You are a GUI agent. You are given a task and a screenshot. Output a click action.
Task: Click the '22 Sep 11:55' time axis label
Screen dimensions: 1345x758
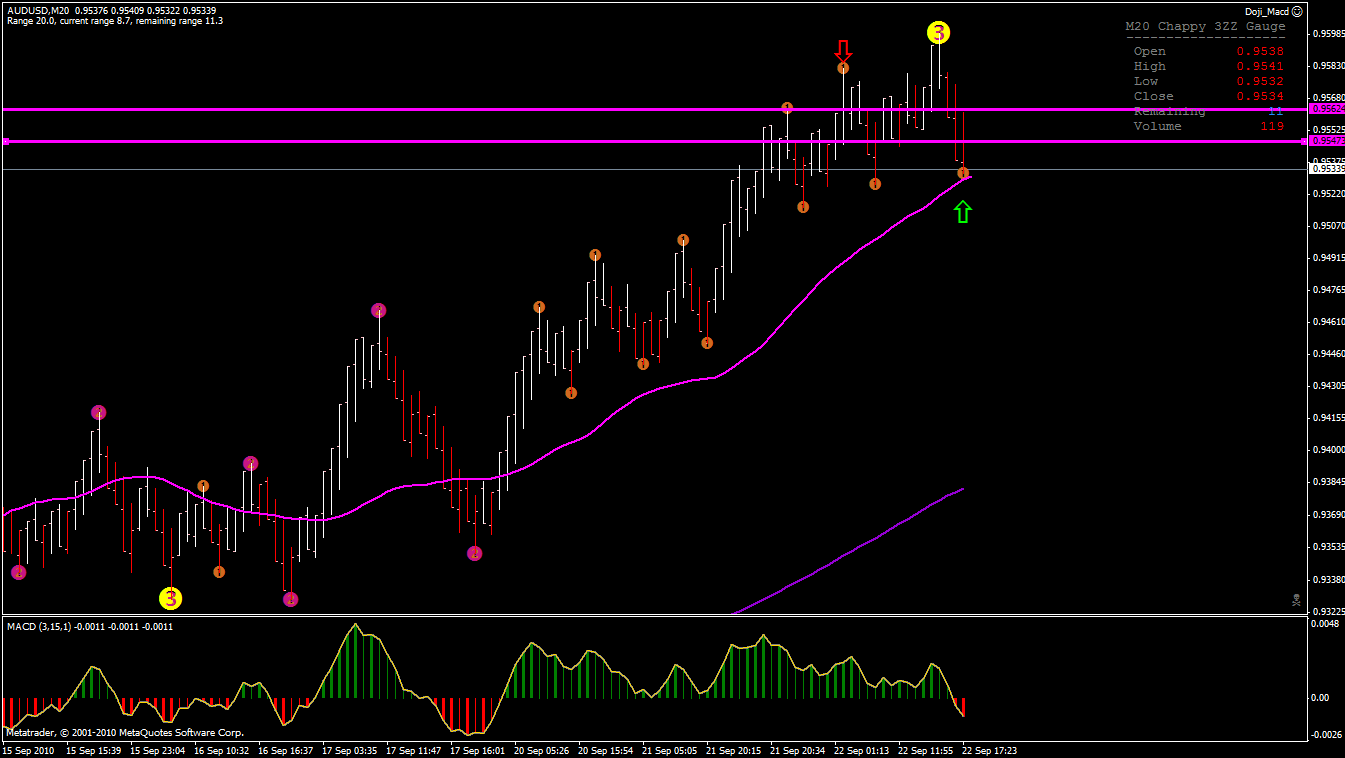(x=926, y=750)
